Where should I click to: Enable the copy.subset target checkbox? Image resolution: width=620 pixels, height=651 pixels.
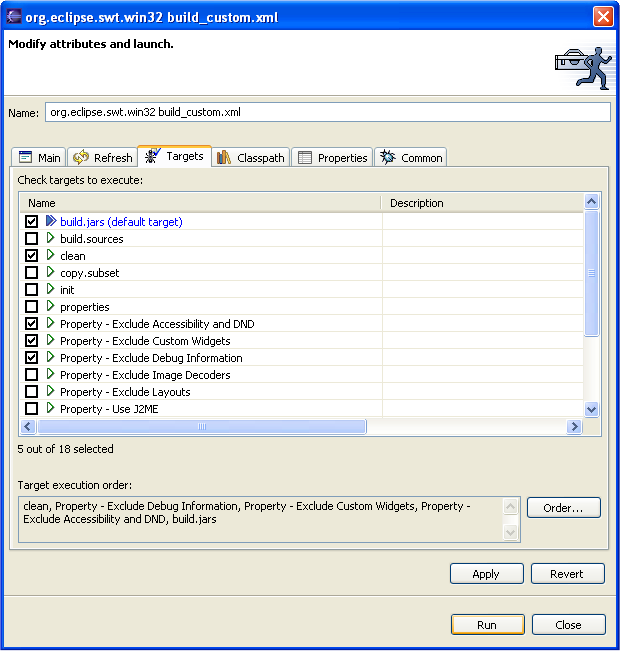click(x=31, y=273)
